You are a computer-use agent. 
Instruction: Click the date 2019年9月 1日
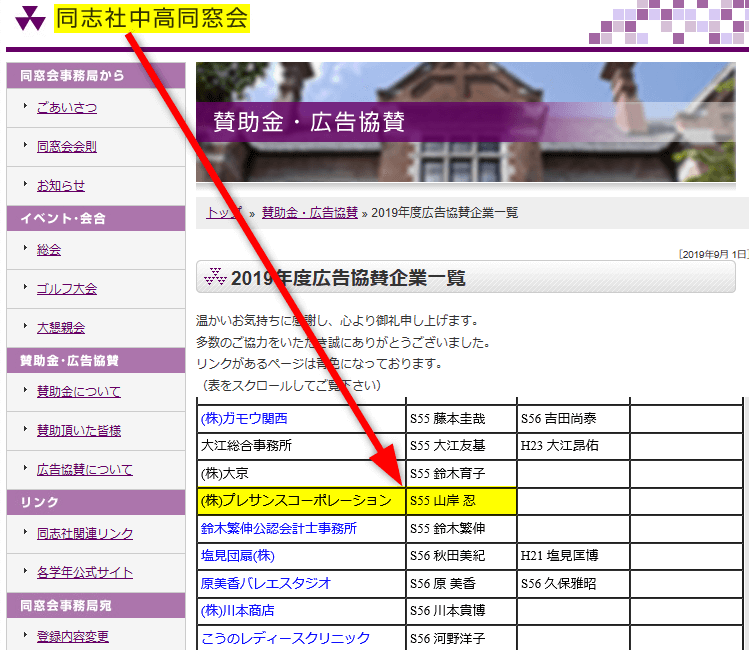(x=714, y=254)
